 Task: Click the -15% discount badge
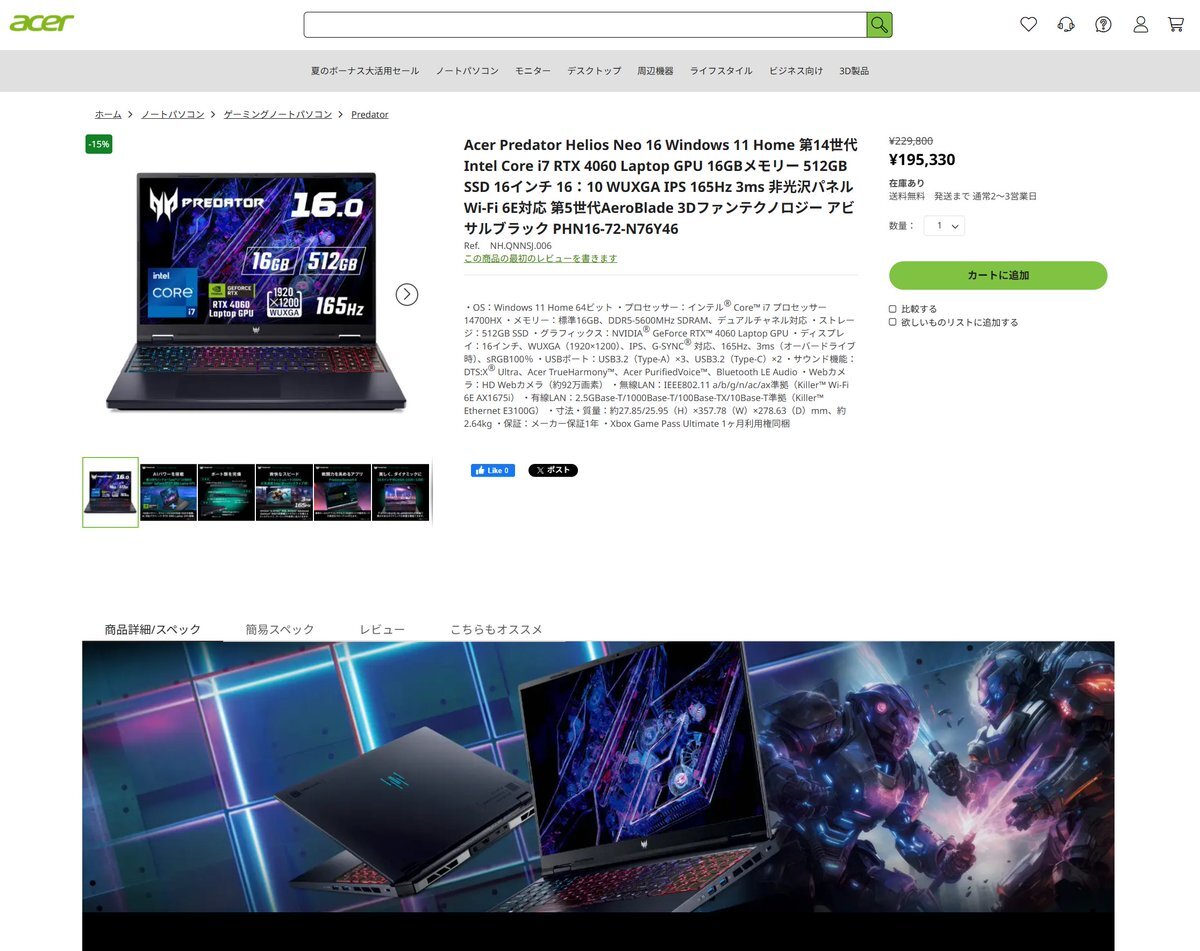click(x=99, y=144)
